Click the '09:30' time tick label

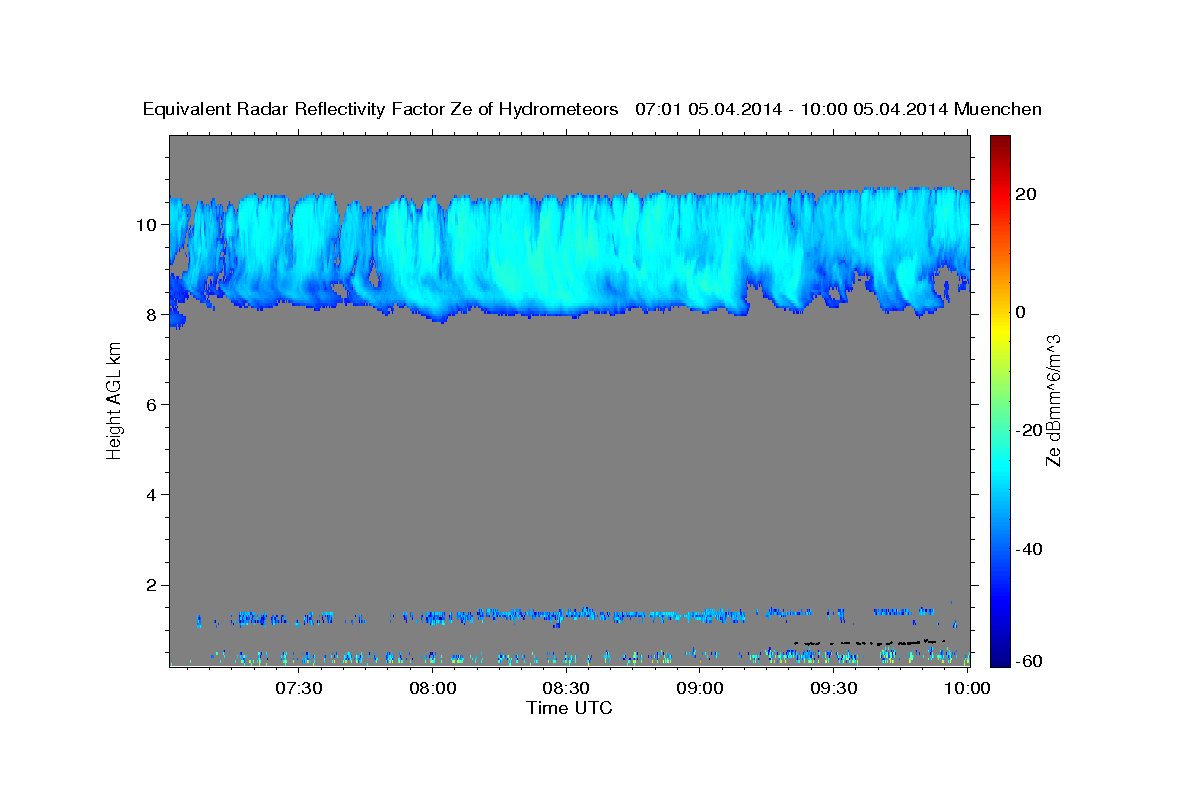coord(834,688)
